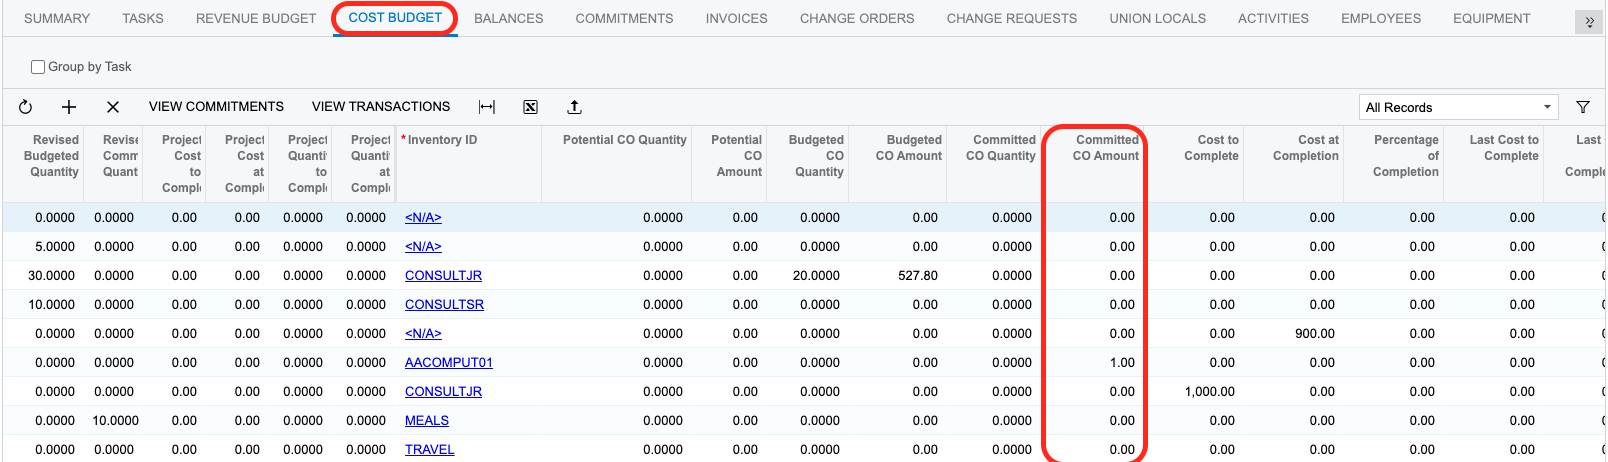
Task: Click the Refresh icon in the grid toolbar
Action: click(x=26, y=107)
